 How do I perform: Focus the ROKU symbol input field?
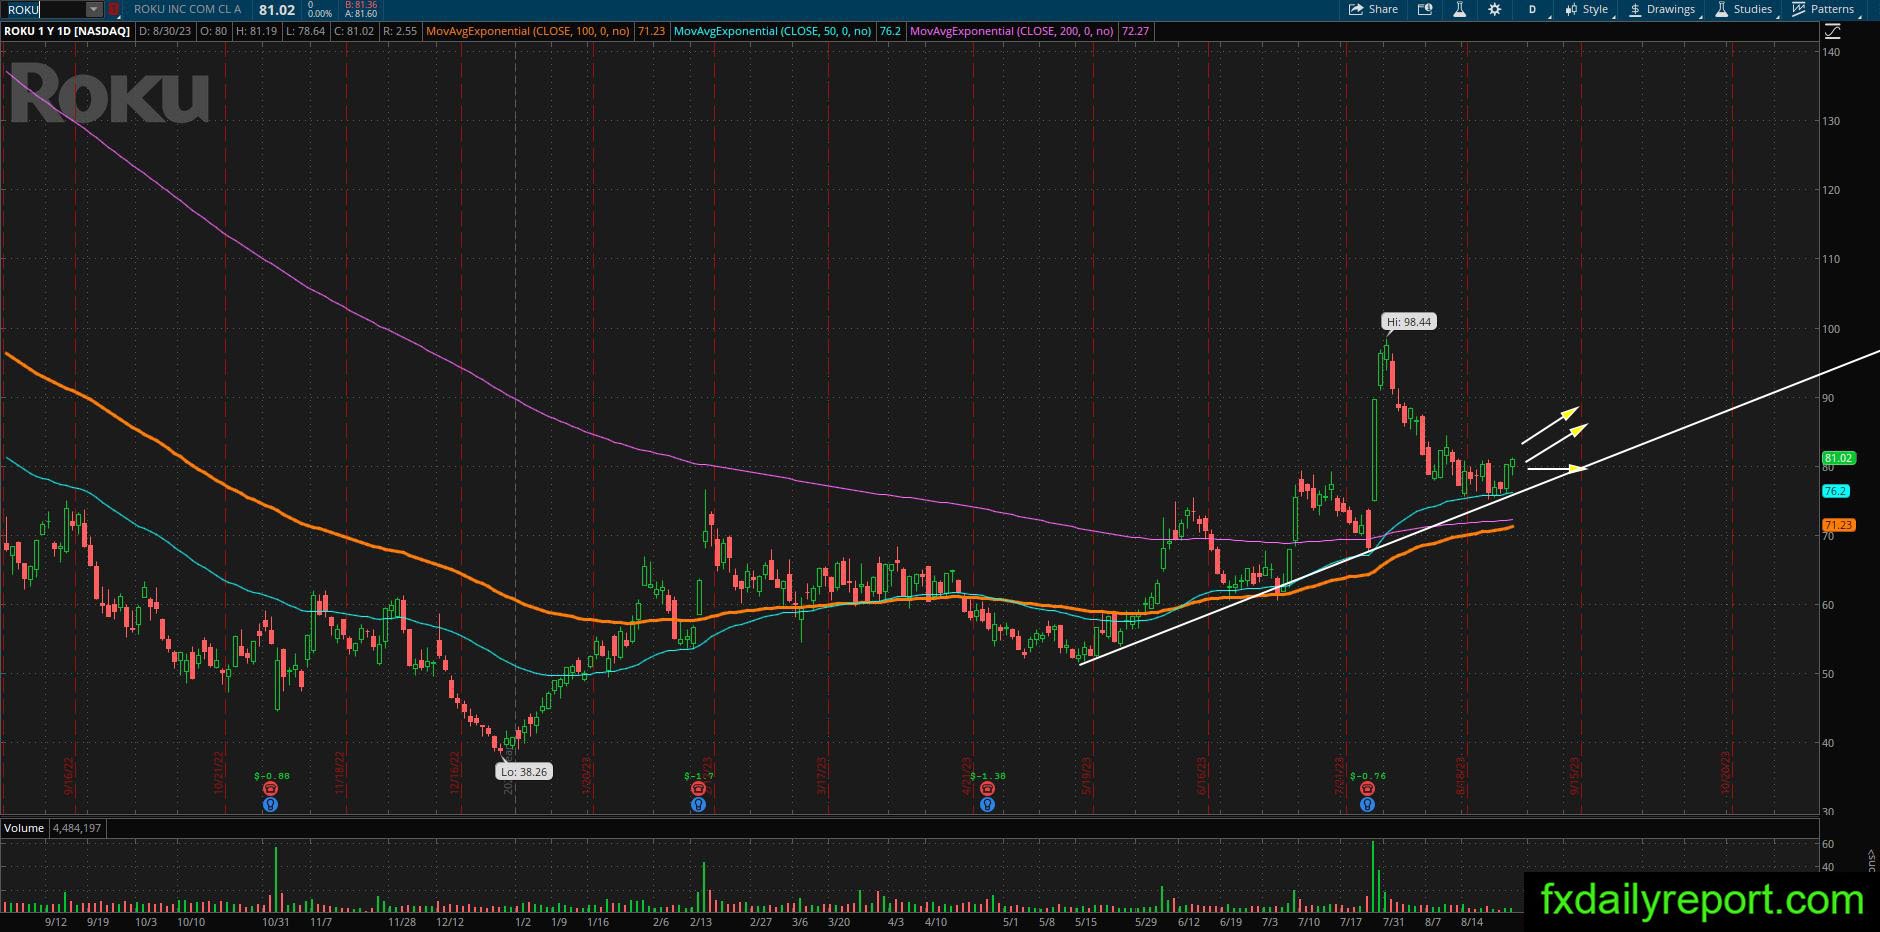coord(45,10)
